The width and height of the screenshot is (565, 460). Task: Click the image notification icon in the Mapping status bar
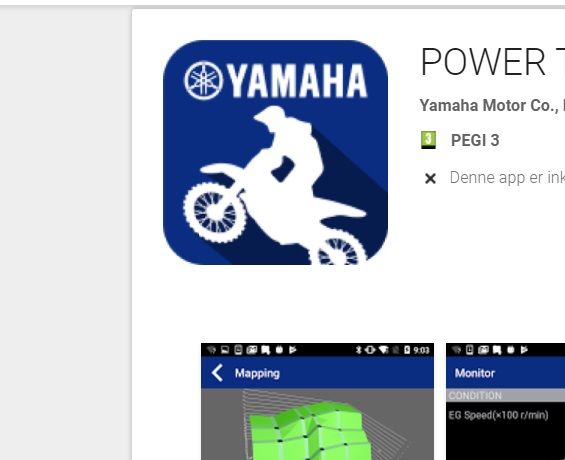(x=225, y=350)
